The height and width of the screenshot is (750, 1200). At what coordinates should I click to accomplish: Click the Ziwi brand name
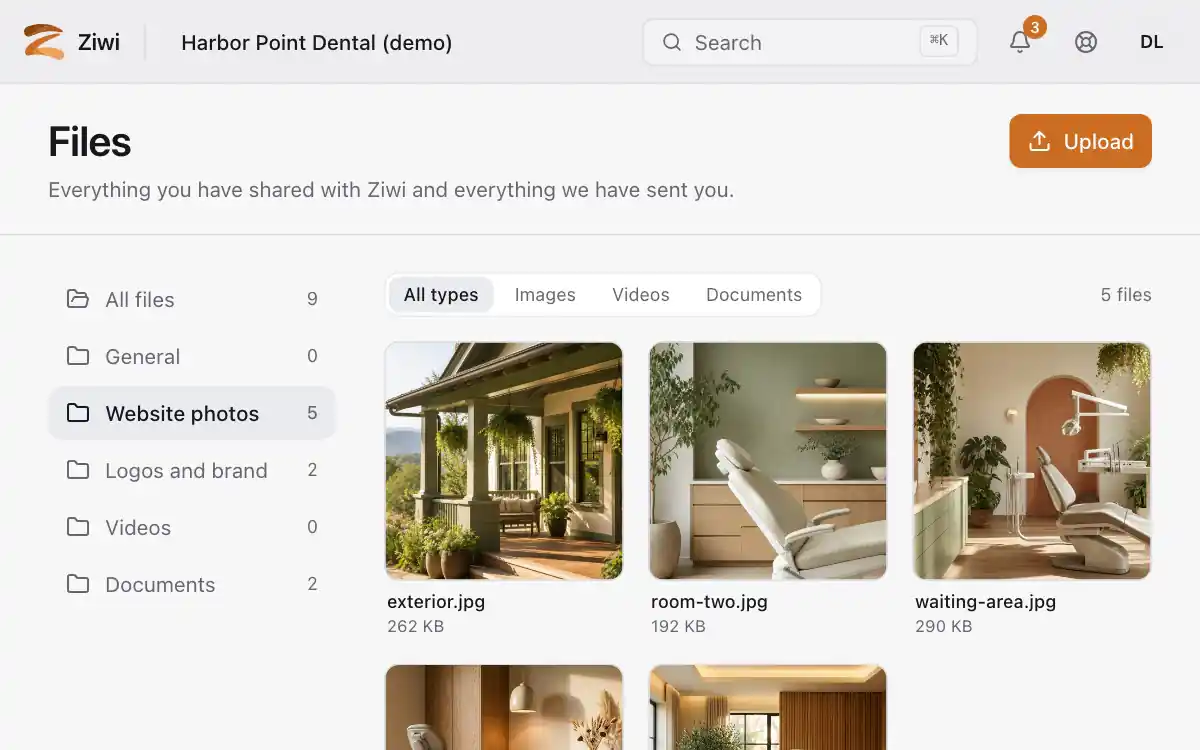[99, 42]
